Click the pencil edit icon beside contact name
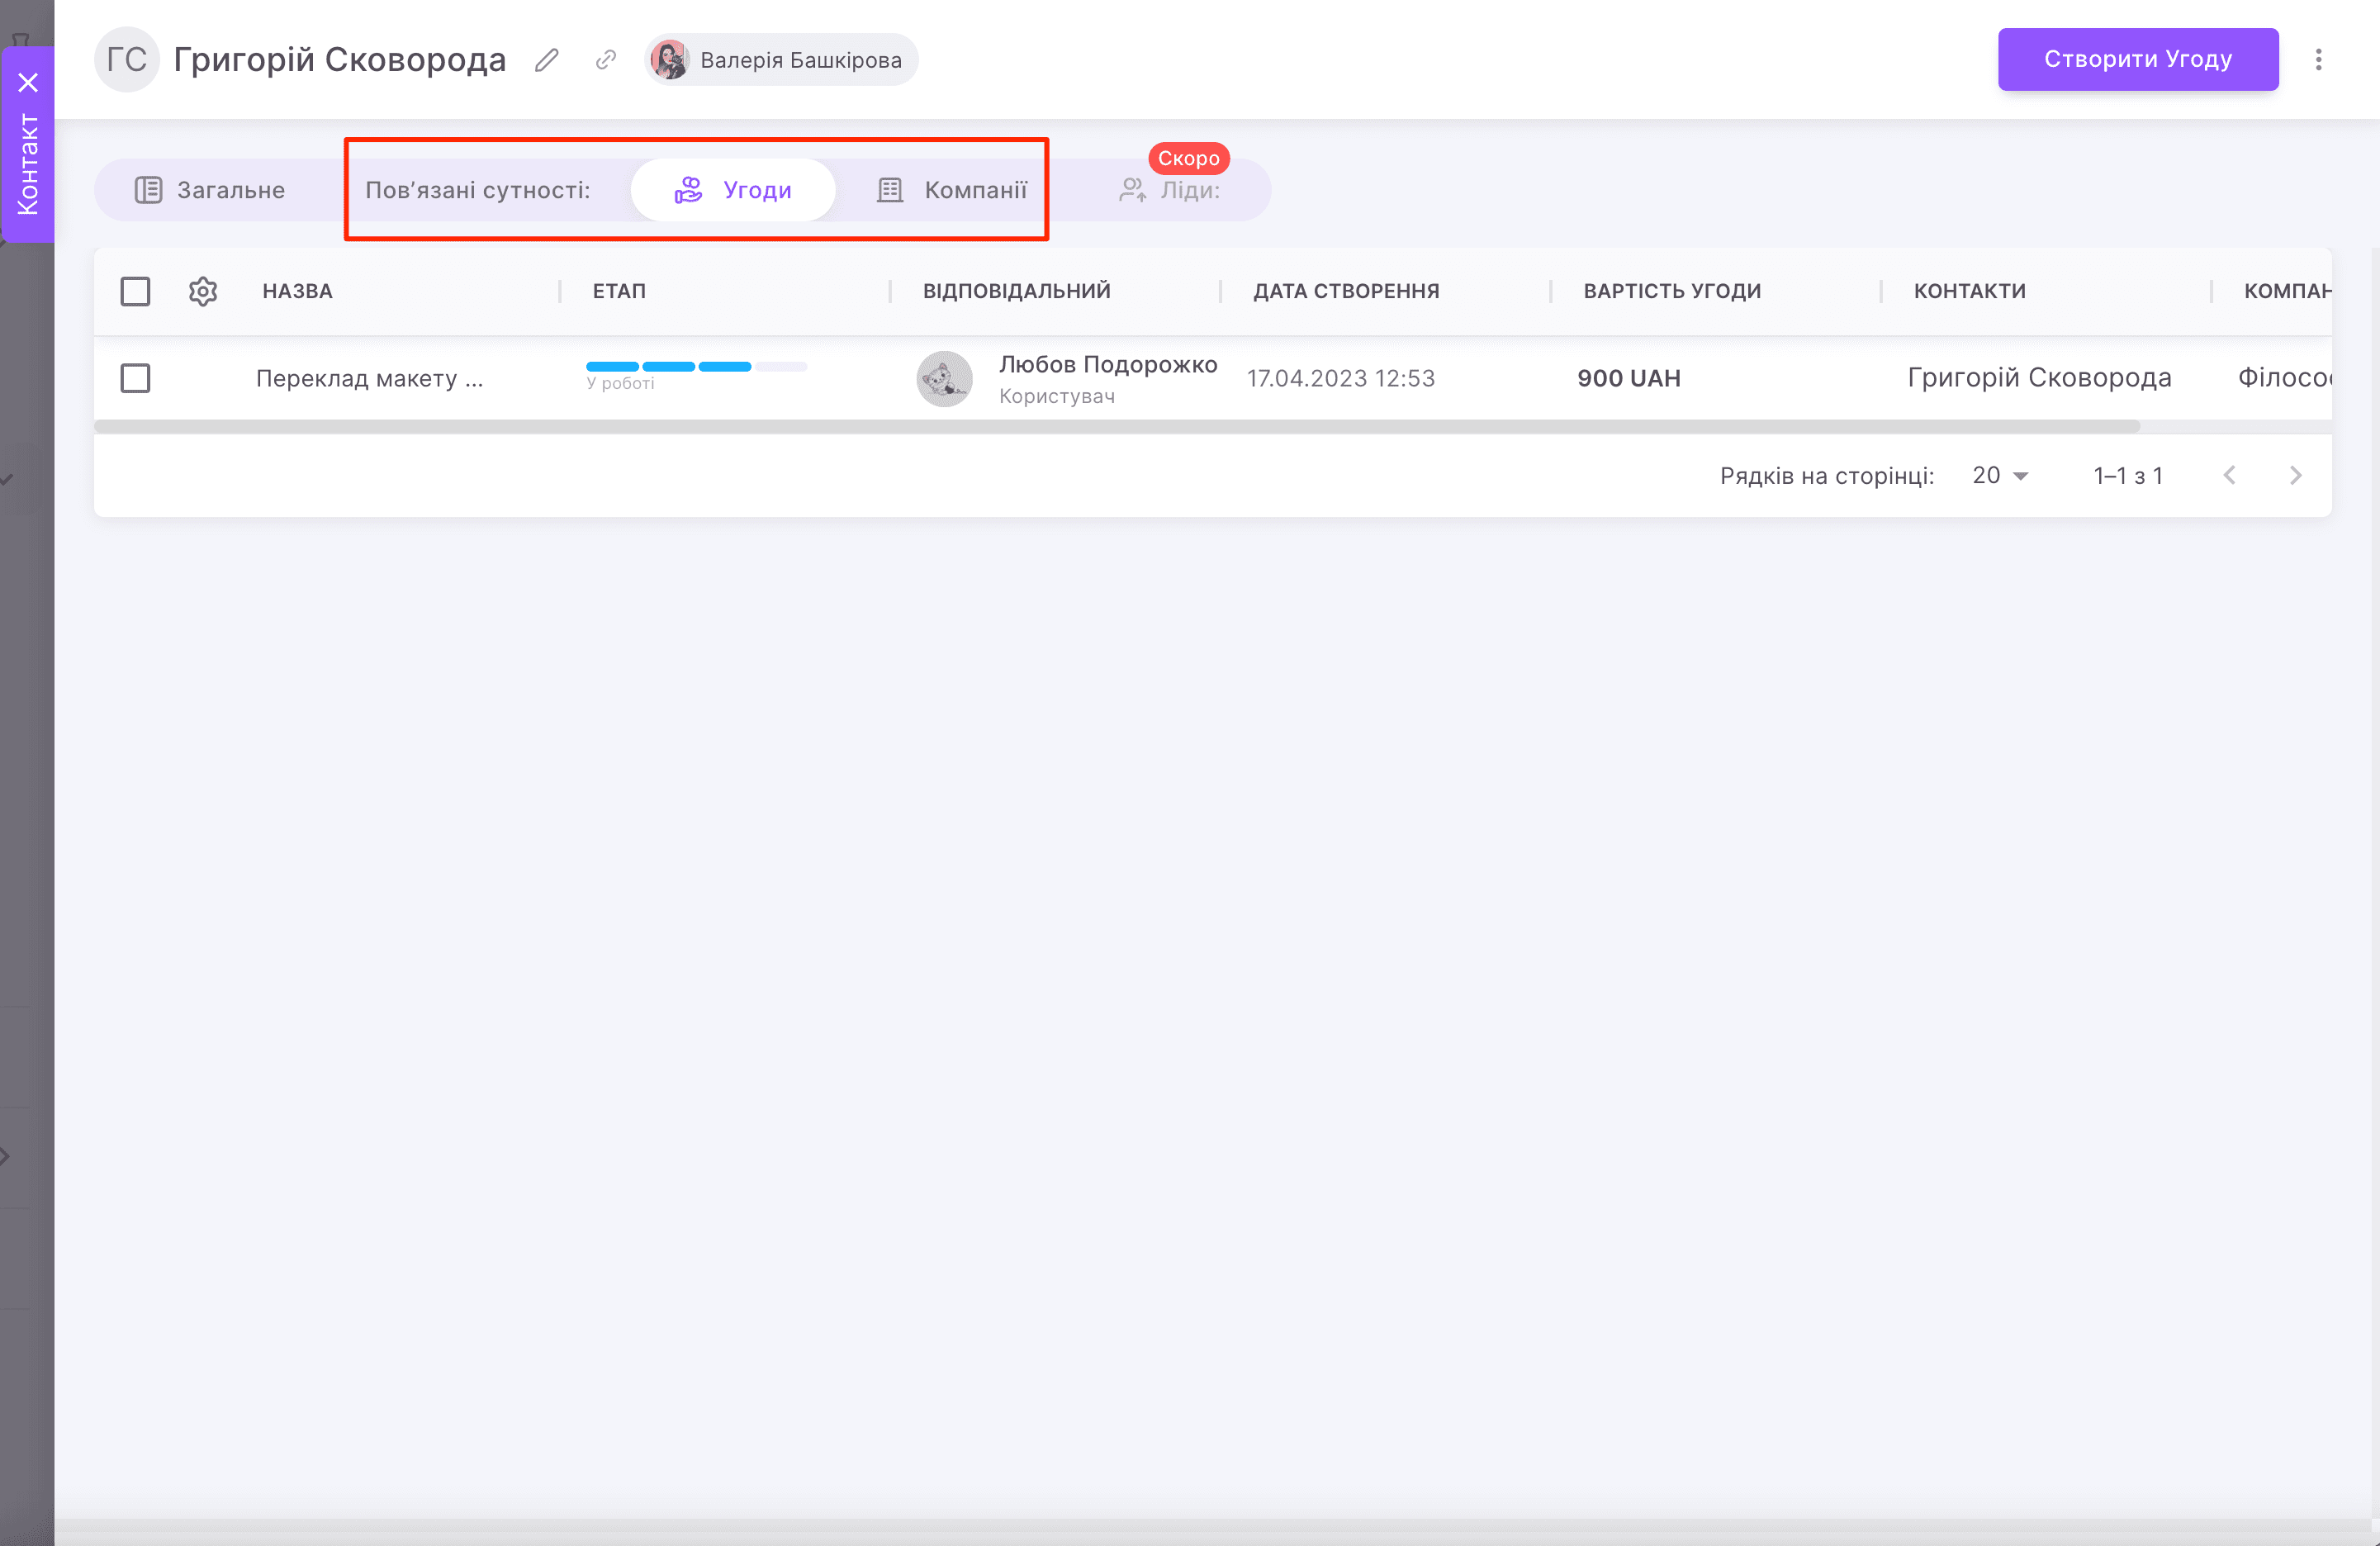This screenshot has height=1546, width=2380. pos(546,60)
